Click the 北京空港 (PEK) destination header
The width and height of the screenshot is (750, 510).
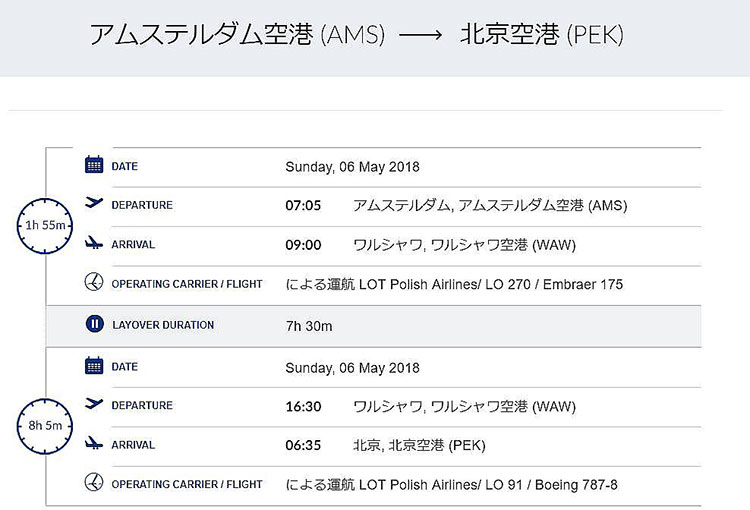542,34
